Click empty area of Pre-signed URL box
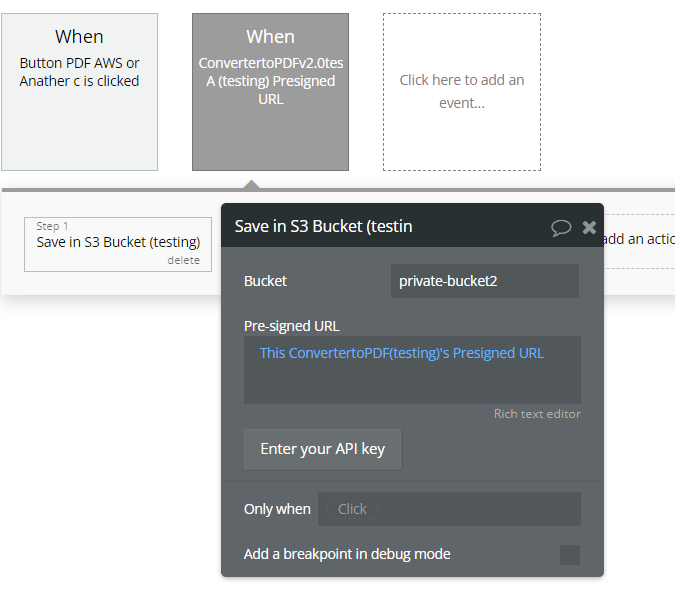The height and width of the screenshot is (614, 675). [x=412, y=385]
